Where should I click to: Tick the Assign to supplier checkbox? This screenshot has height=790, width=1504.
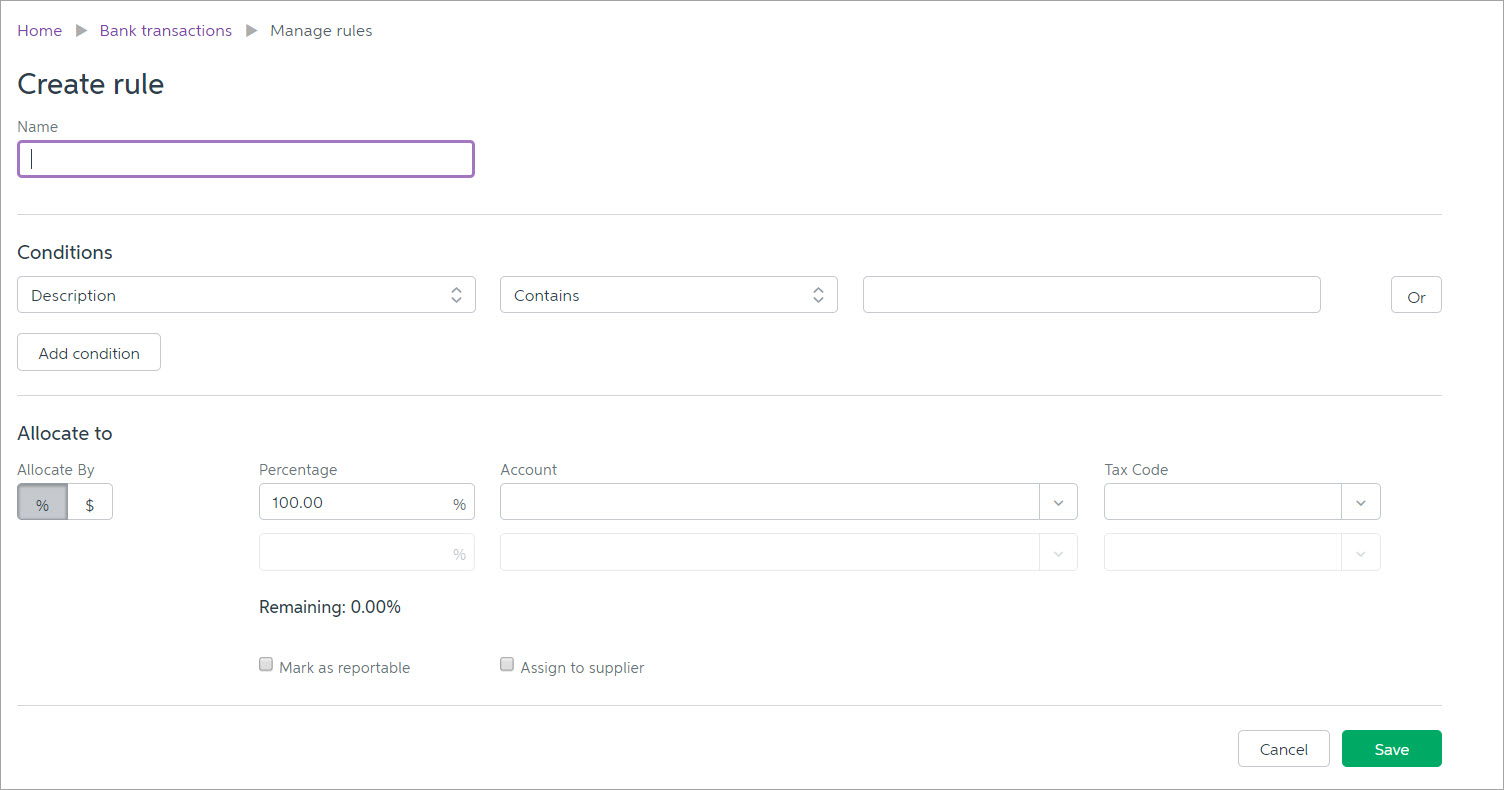(x=507, y=664)
